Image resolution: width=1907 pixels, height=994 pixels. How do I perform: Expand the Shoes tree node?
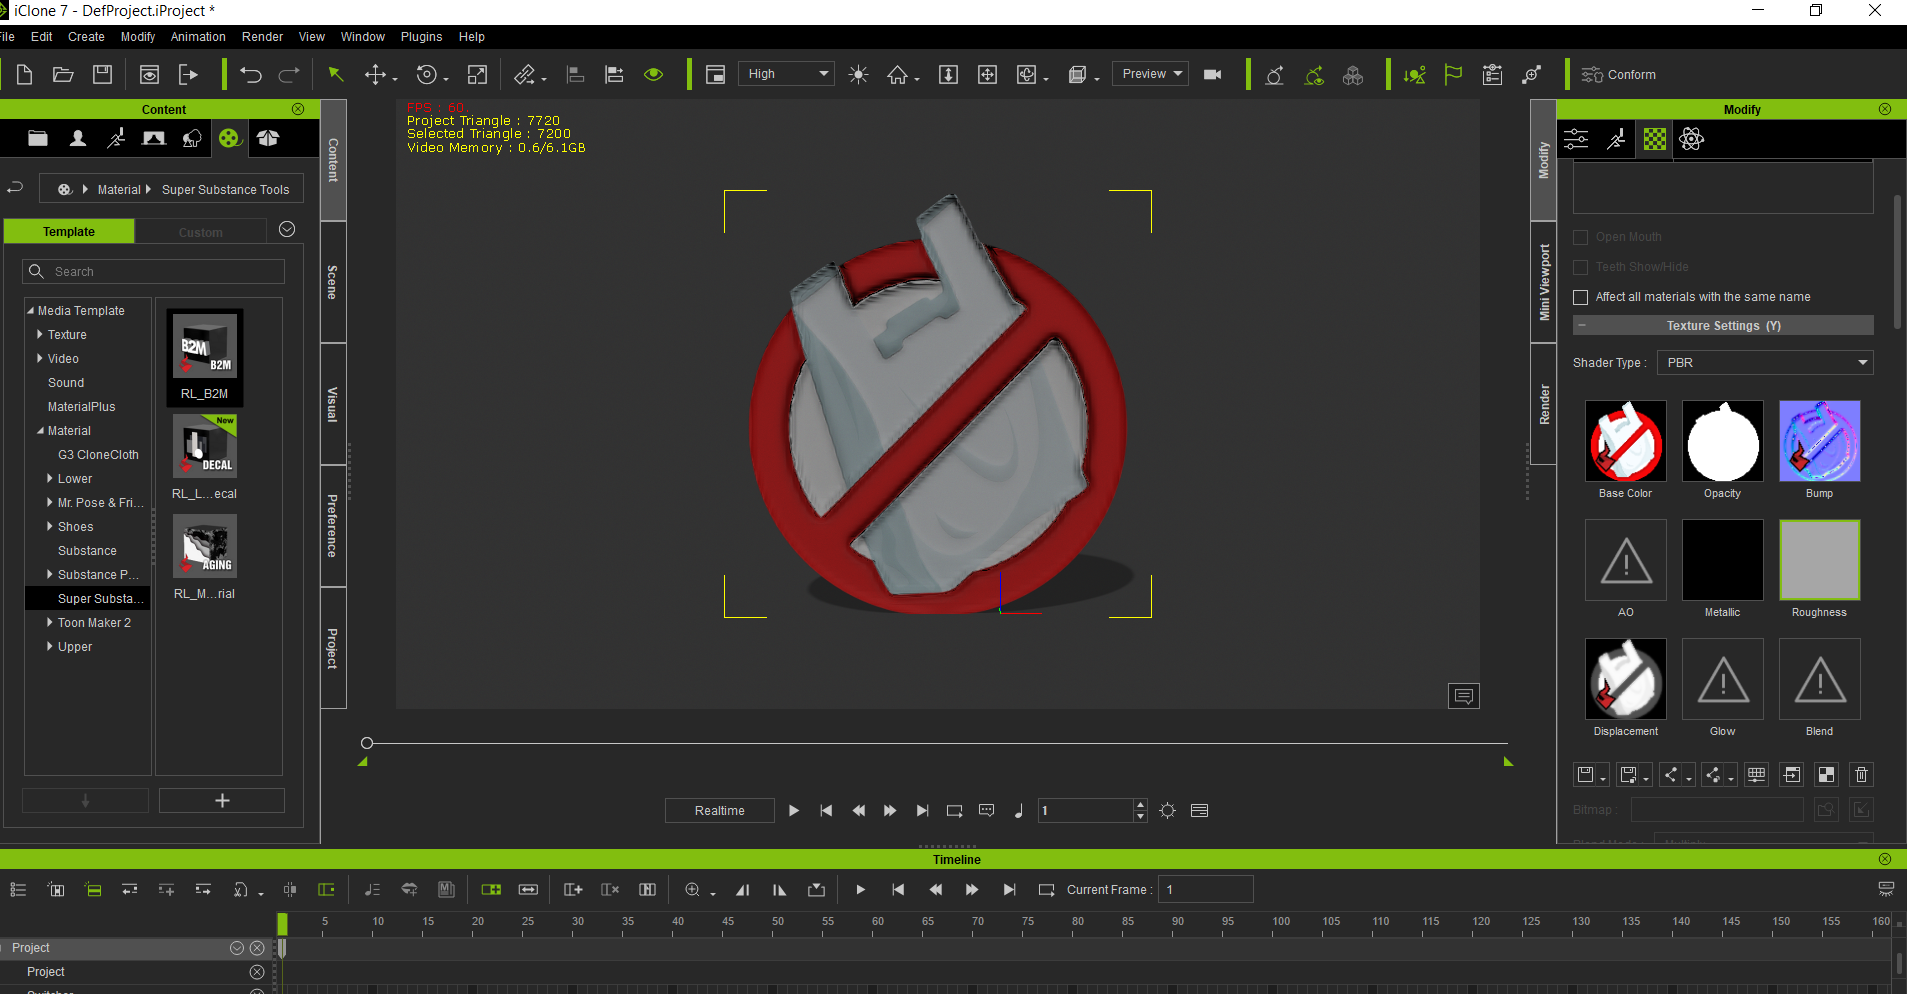pos(50,527)
